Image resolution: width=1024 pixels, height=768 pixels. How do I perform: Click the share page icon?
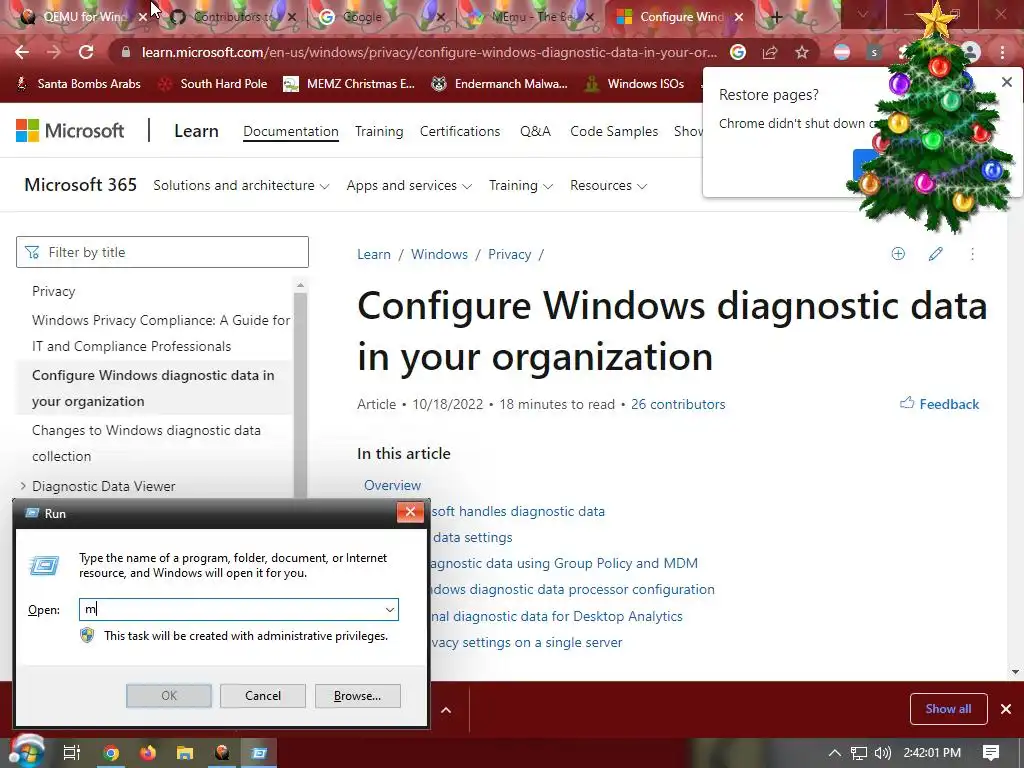click(x=770, y=52)
